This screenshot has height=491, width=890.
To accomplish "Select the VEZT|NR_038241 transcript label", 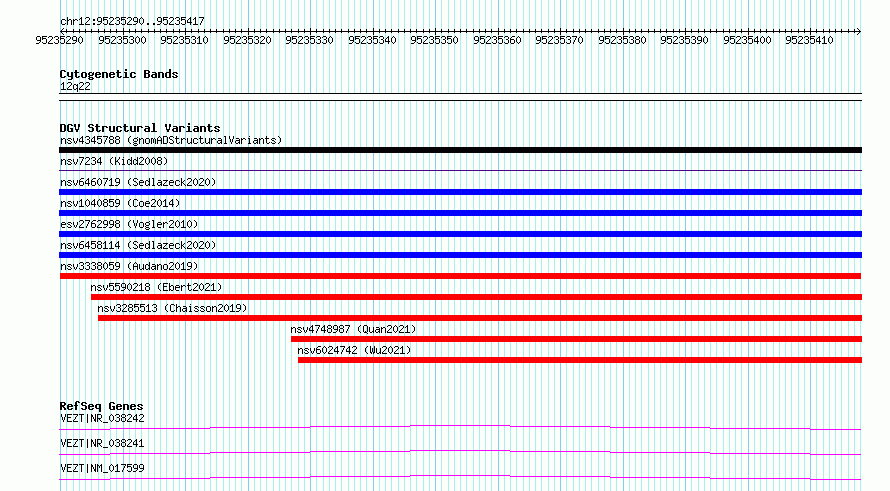I will (102, 443).
